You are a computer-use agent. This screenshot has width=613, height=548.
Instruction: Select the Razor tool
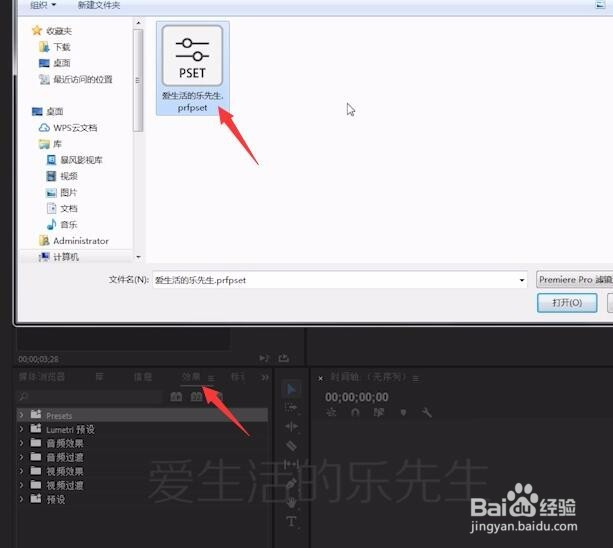291,445
